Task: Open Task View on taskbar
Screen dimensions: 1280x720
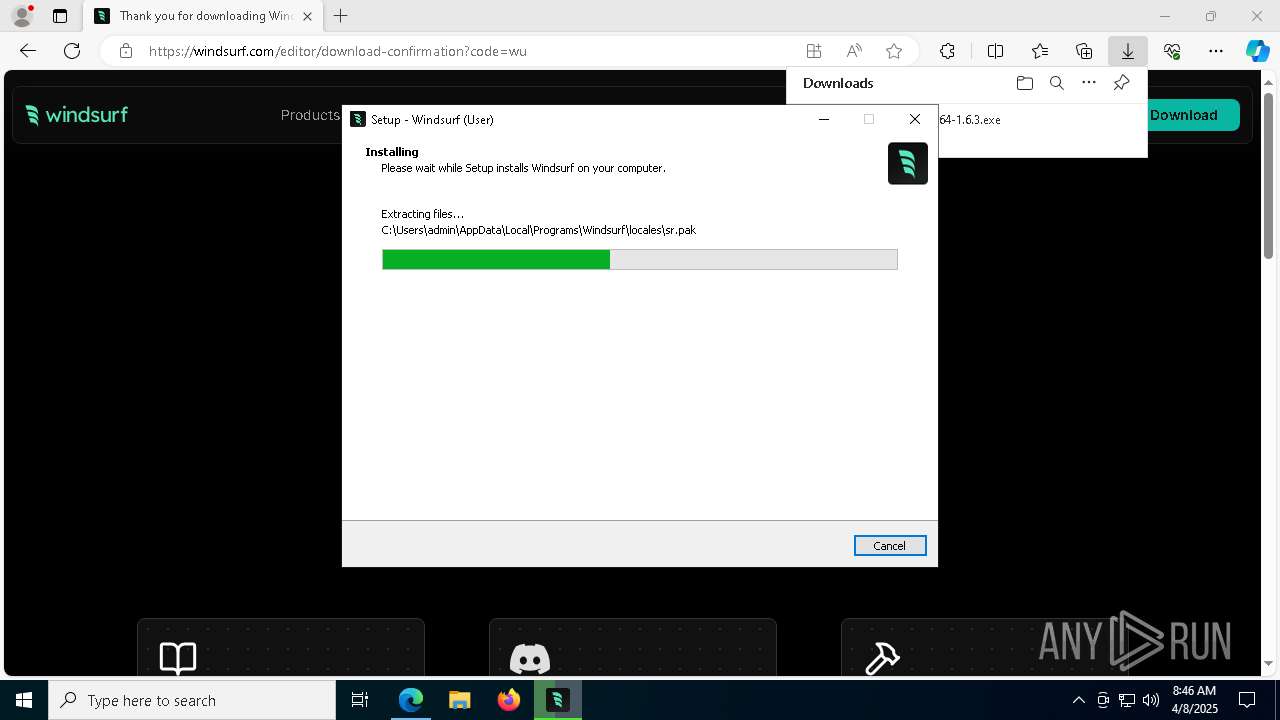Action: (x=360, y=700)
